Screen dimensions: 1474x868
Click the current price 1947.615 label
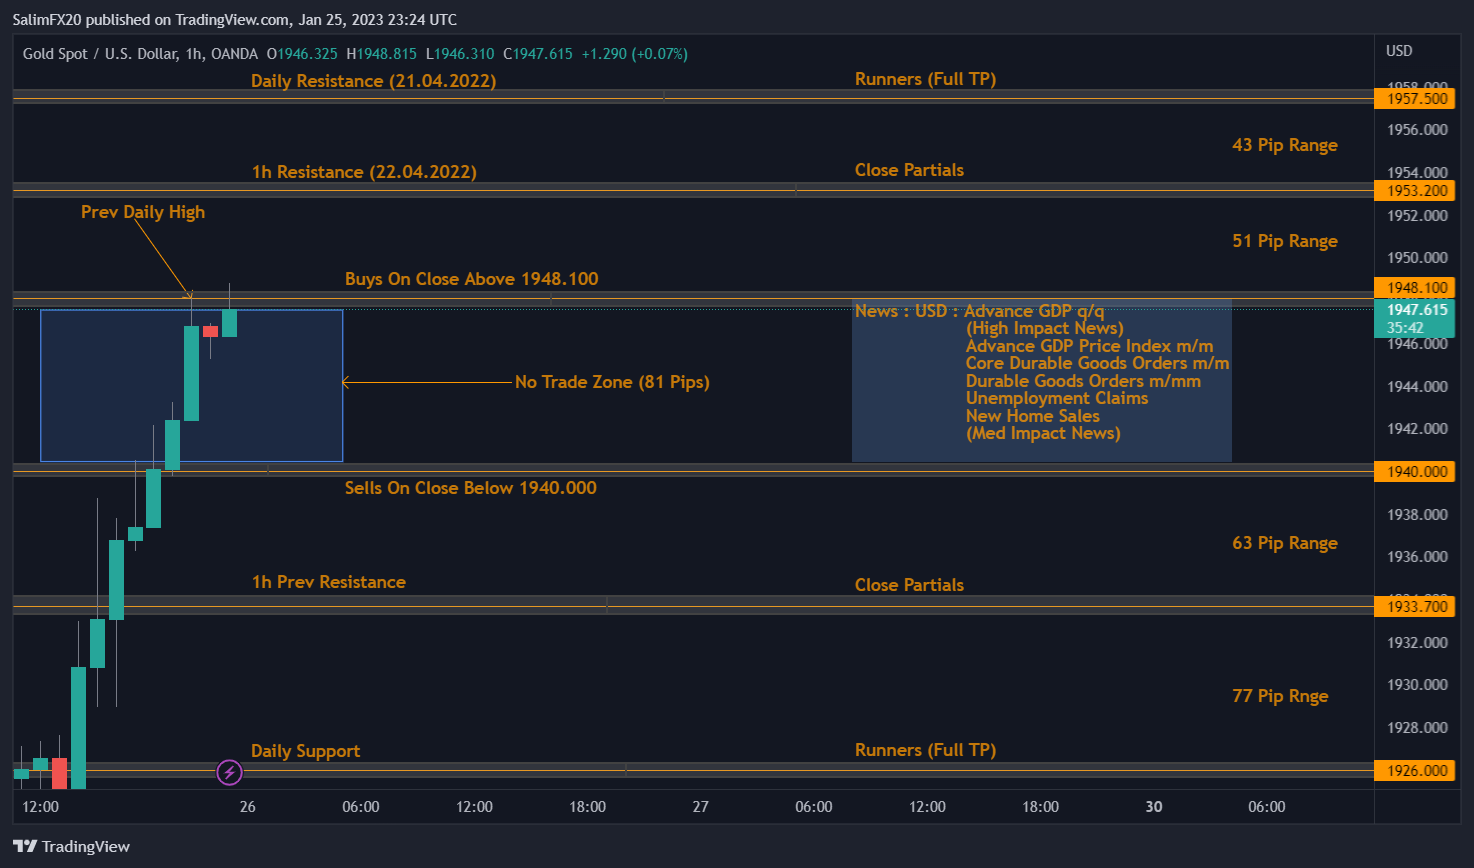(1415, 310)
